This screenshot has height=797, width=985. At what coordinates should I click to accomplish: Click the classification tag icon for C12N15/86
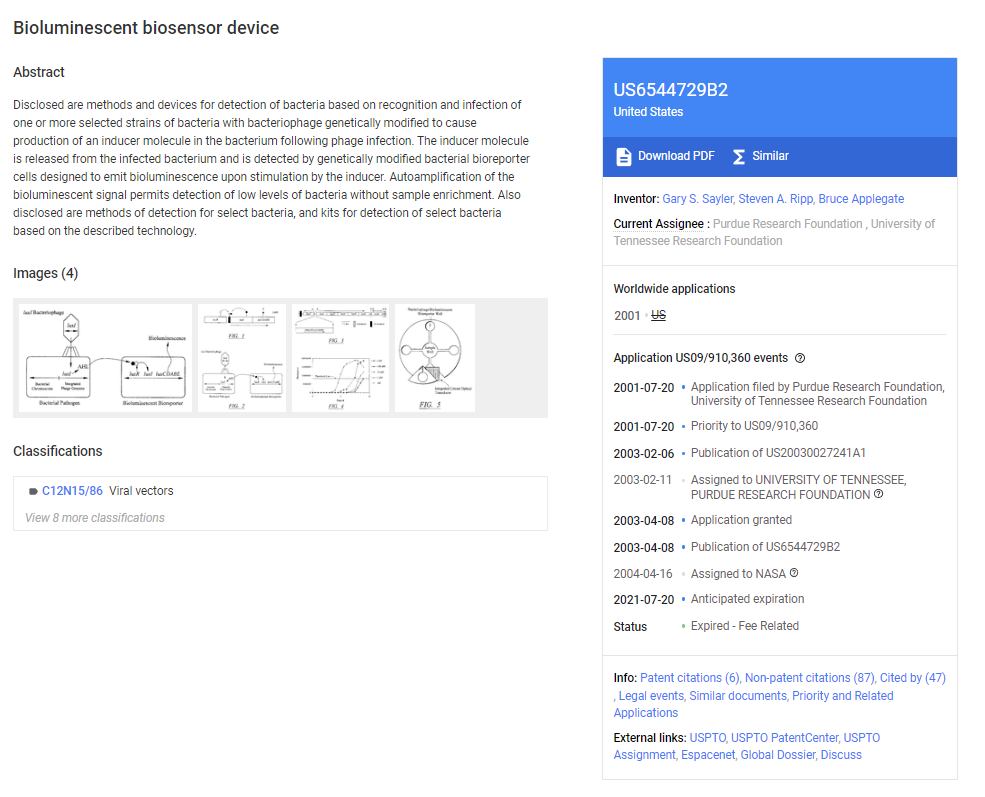[33, 491]
